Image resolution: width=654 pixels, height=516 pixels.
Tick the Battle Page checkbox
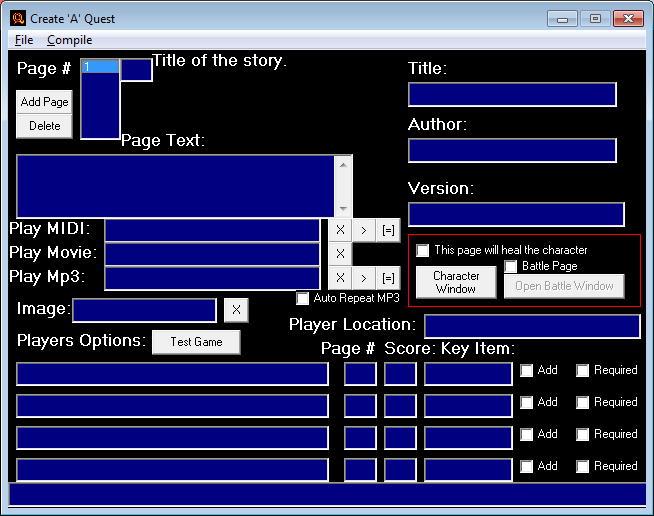click(511, 266)
